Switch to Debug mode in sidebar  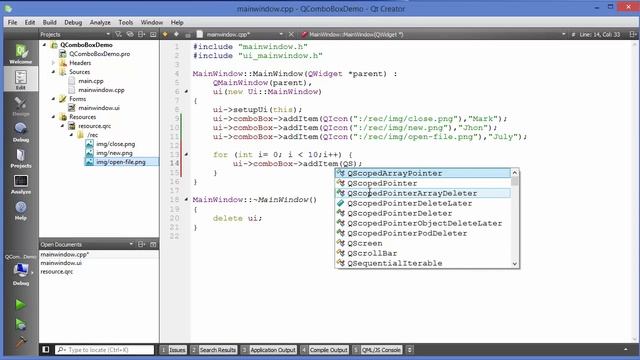21,132
